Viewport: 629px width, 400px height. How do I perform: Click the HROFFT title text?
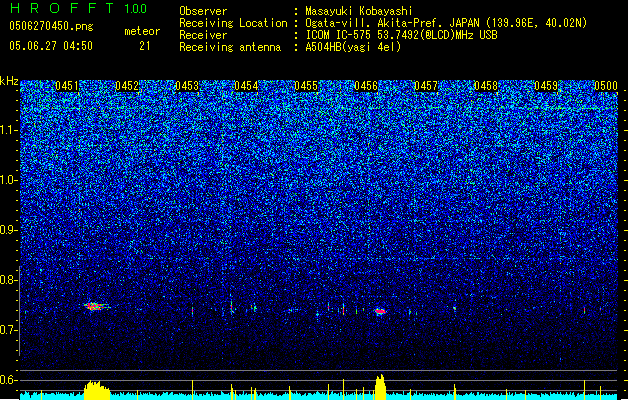(62, 8)
